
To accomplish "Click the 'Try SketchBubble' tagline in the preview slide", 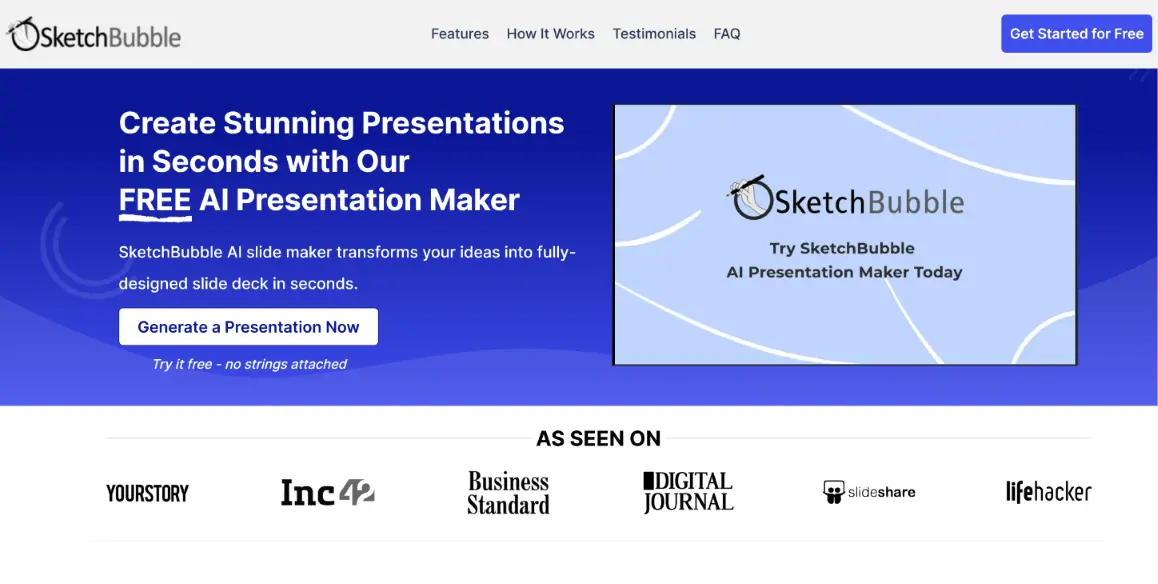I will (843, 249).
